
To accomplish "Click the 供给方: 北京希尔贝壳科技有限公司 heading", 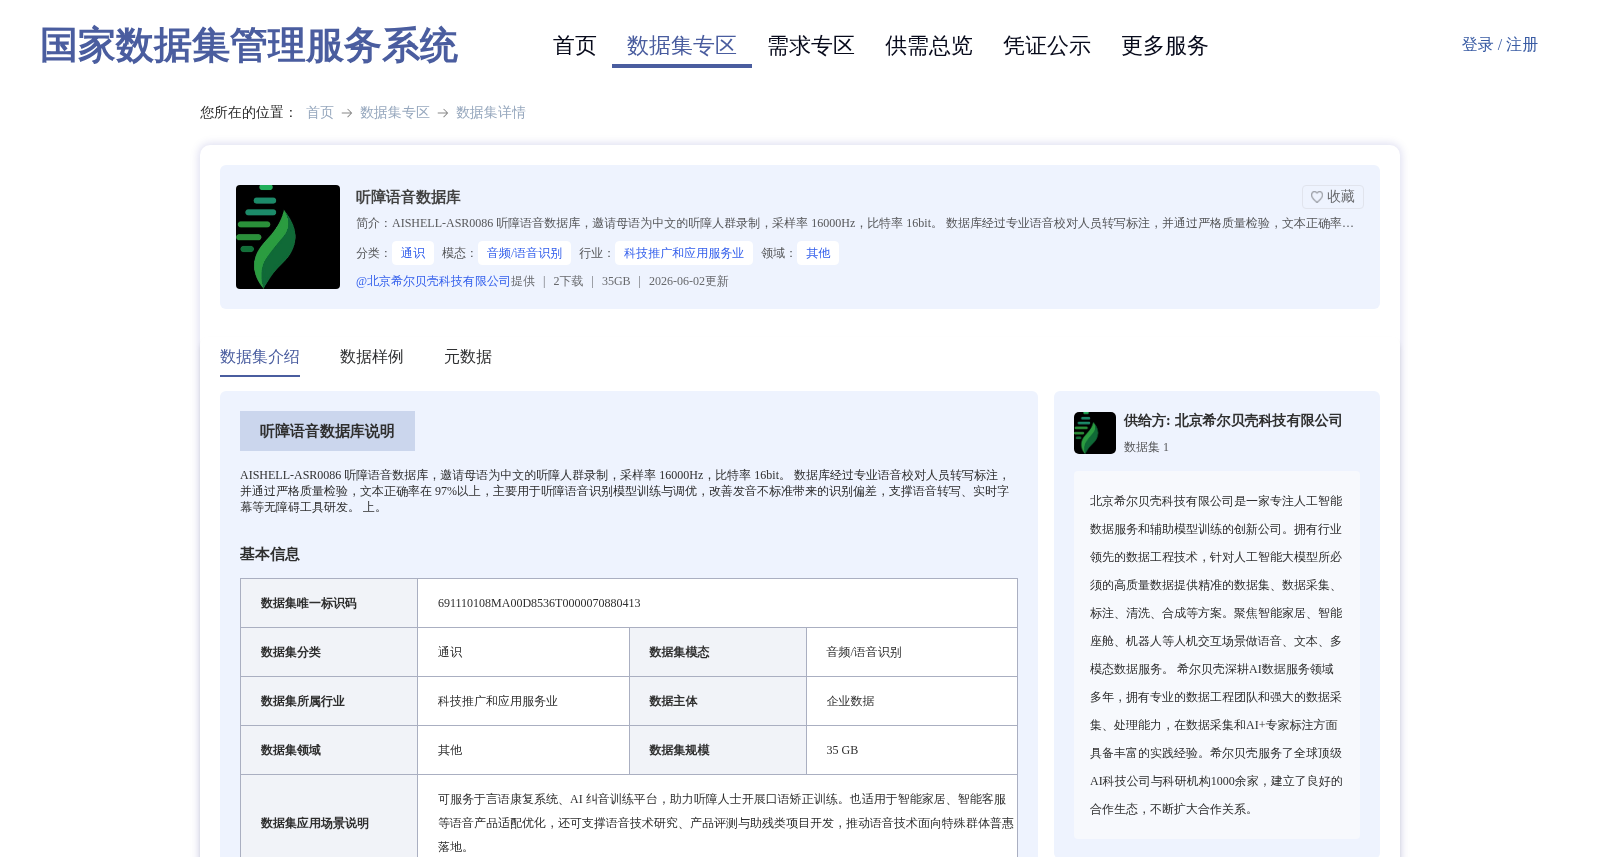I will (x=1233, y=421).
